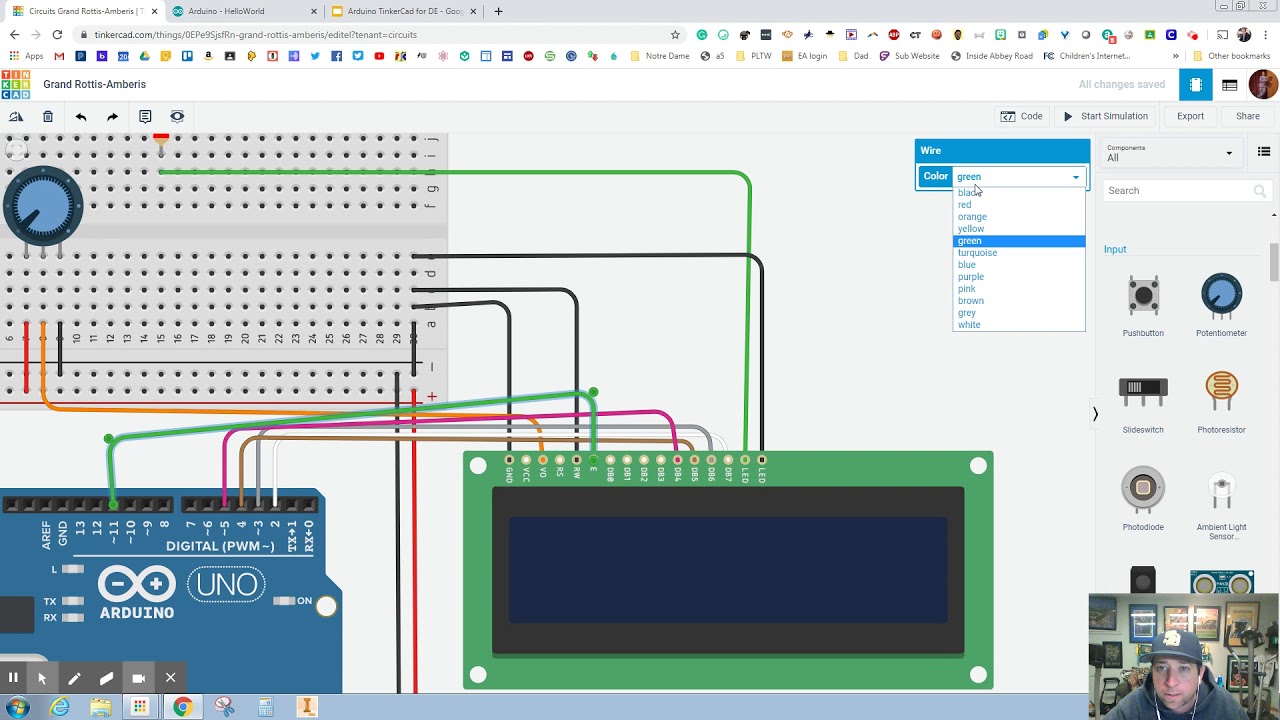This screenshot has width=1280, height=720.
Task: Click the Tinkercad logo
Action: pos(15,84)
